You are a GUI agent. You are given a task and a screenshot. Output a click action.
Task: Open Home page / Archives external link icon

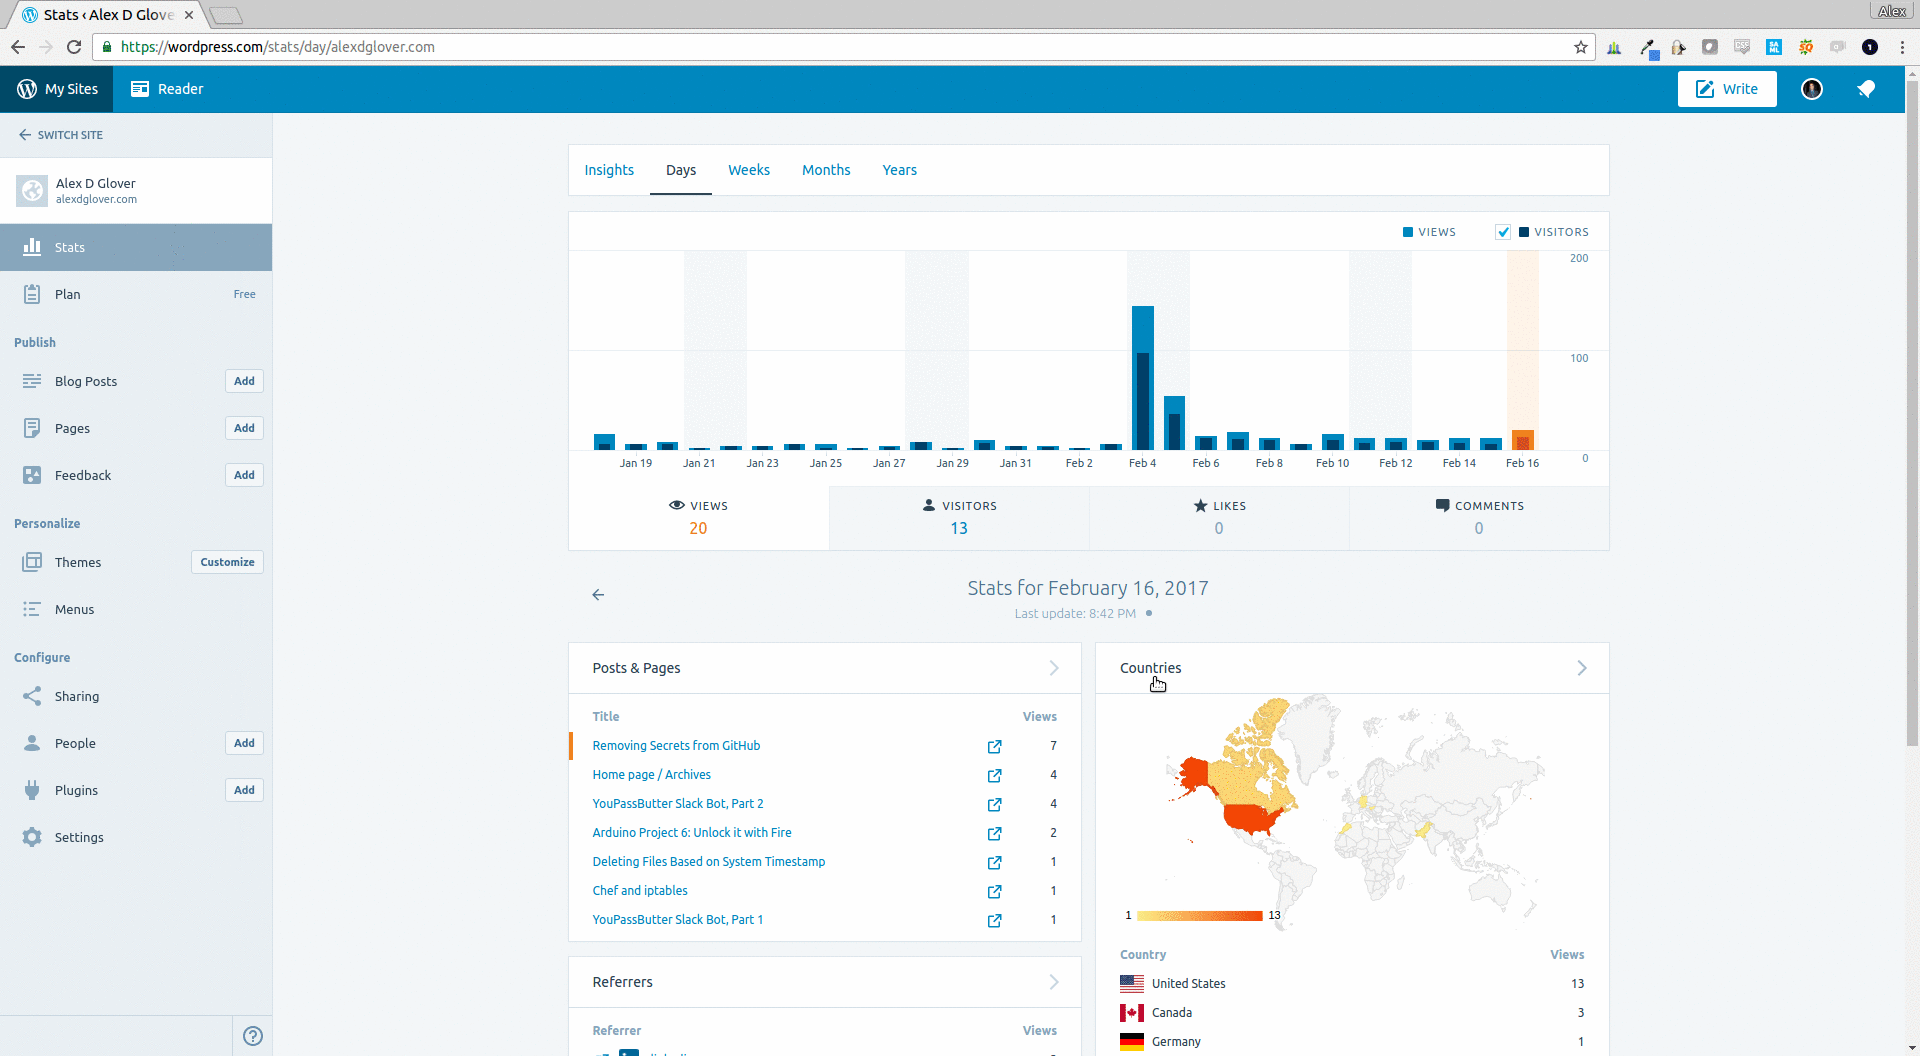994,776
